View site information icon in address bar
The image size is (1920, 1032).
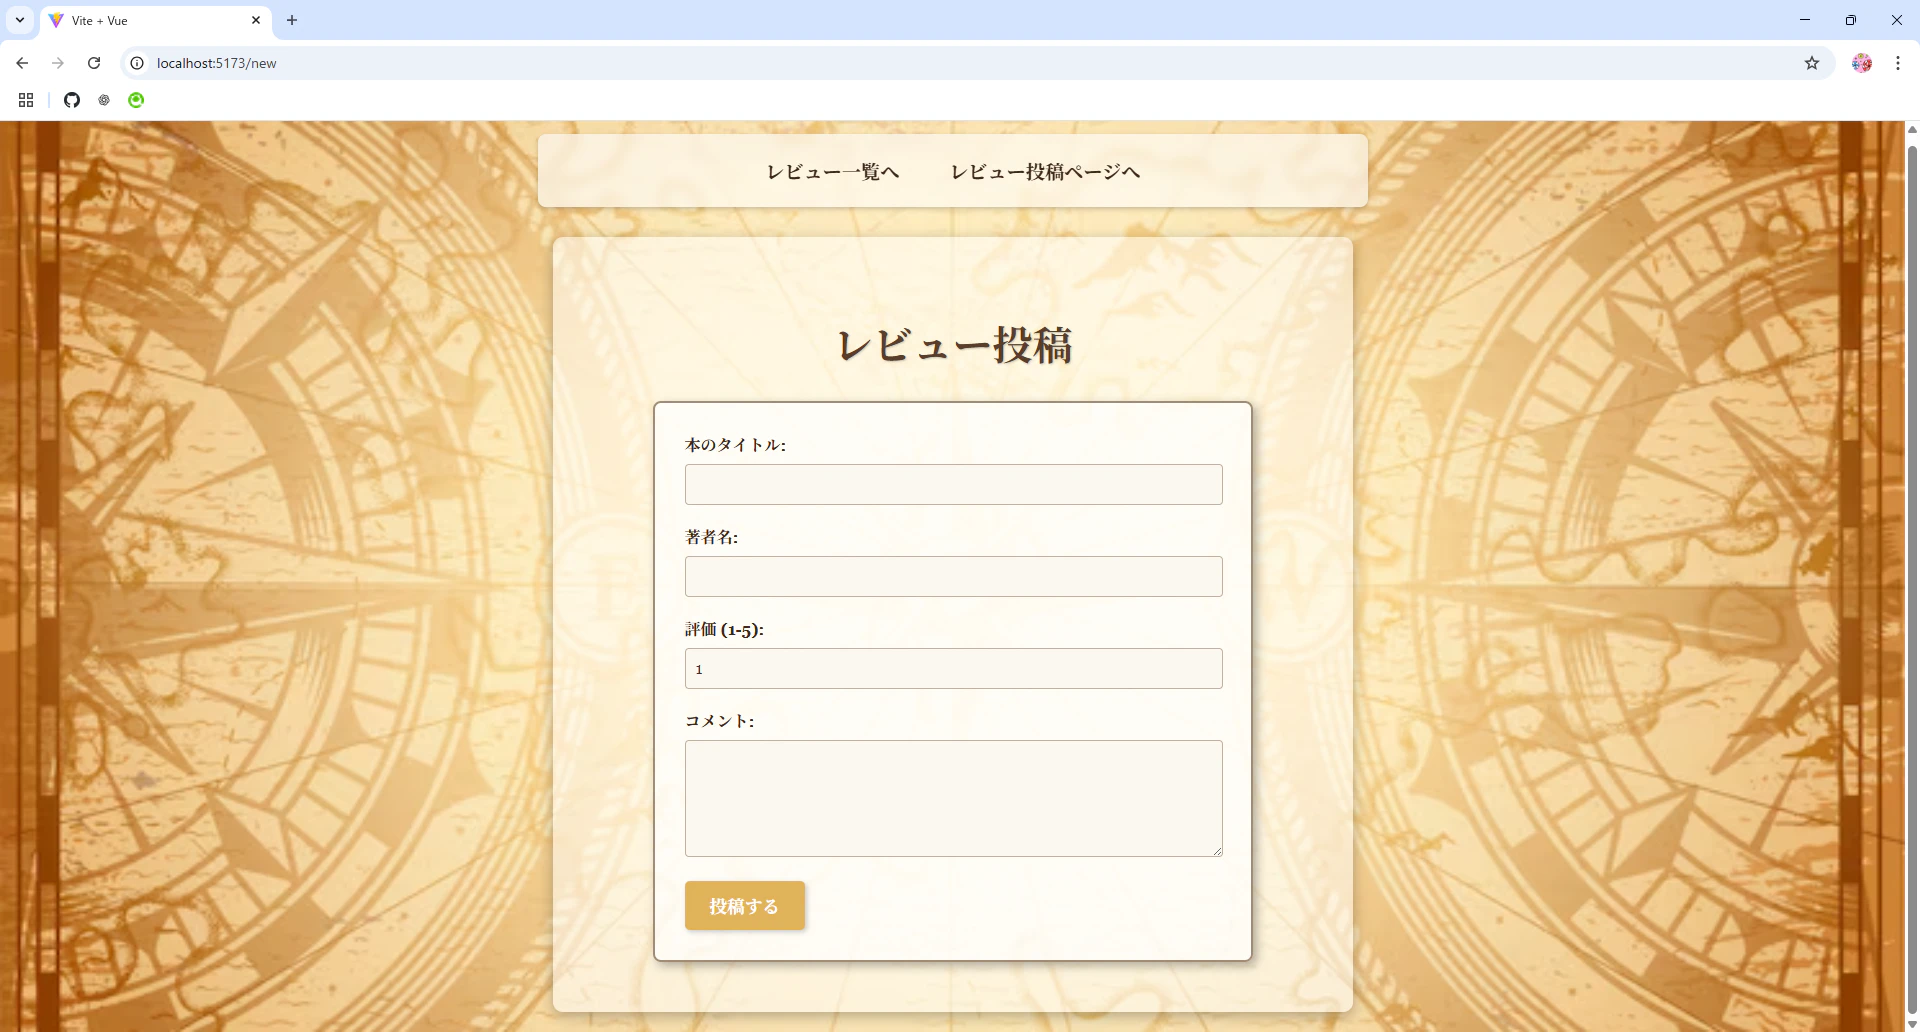pos(137,63)
